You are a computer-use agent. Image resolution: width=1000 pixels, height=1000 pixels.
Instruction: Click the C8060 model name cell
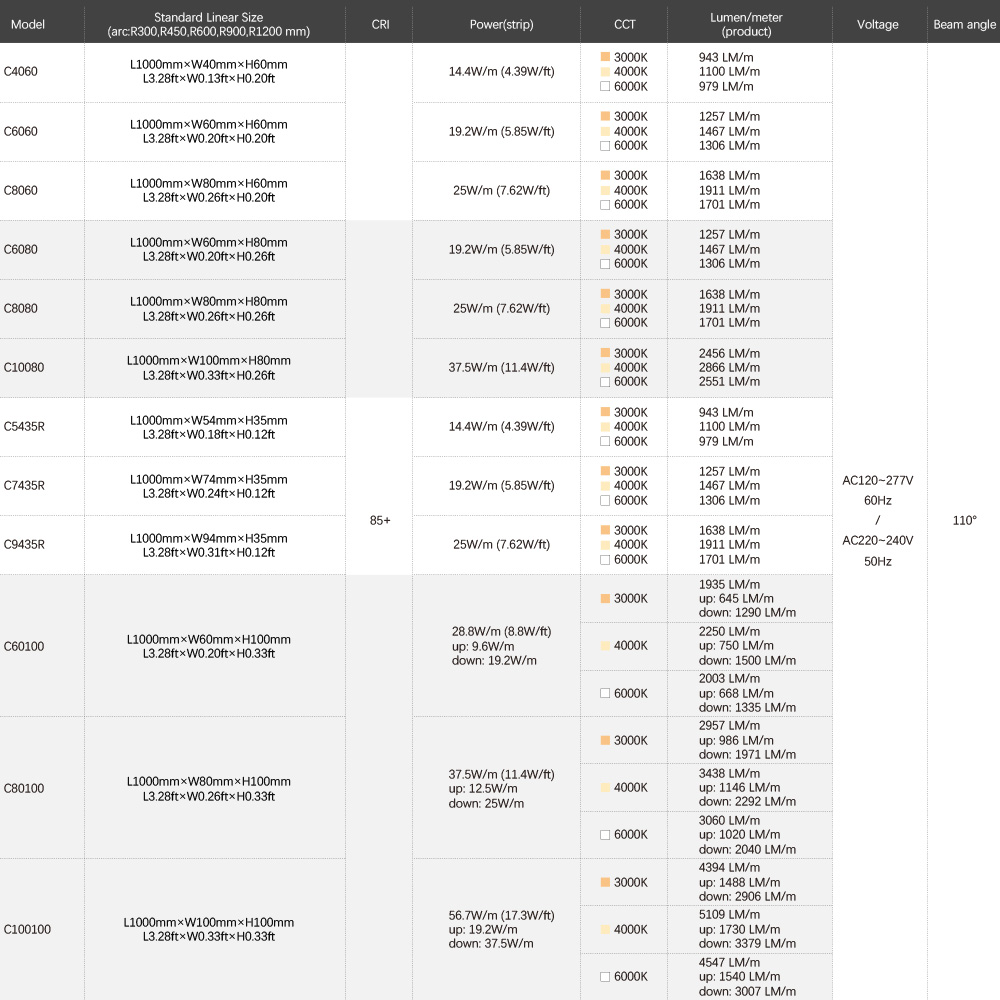pos(21,191)
